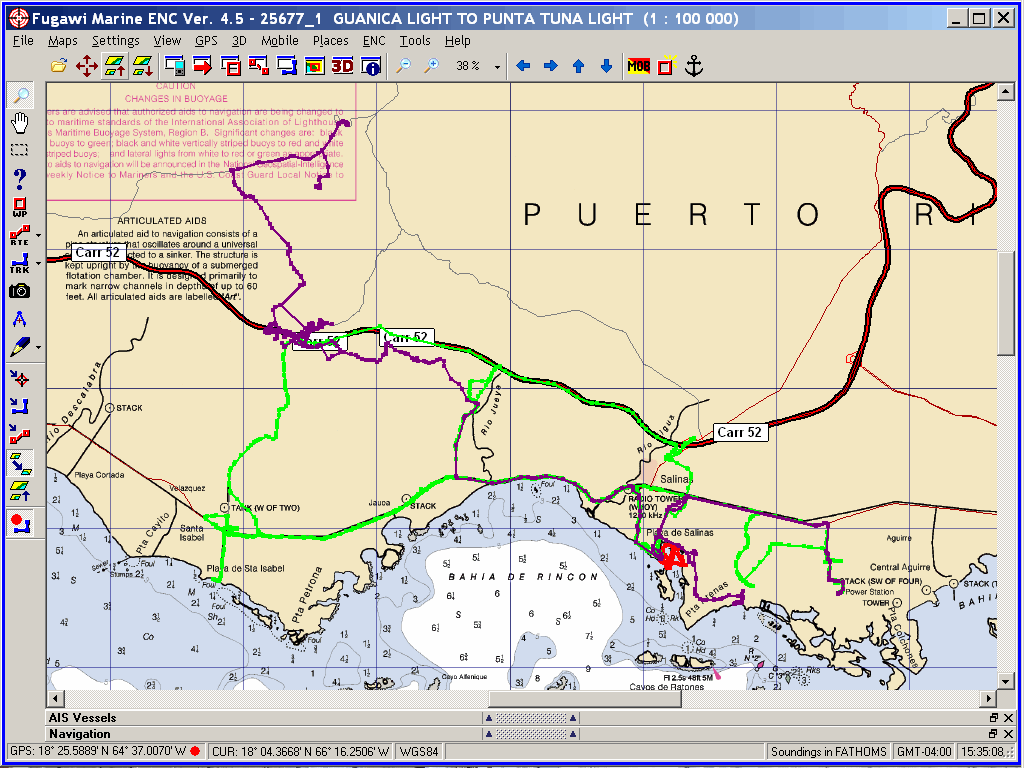
Task: Pan the map right with blue arrow
Action: pos(551,65)
